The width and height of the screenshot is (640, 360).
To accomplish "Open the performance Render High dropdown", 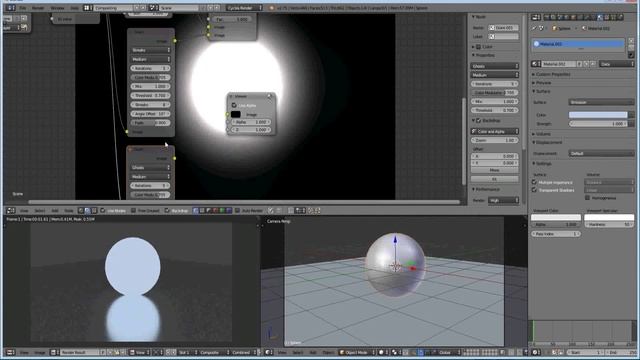I will point(504,200).
